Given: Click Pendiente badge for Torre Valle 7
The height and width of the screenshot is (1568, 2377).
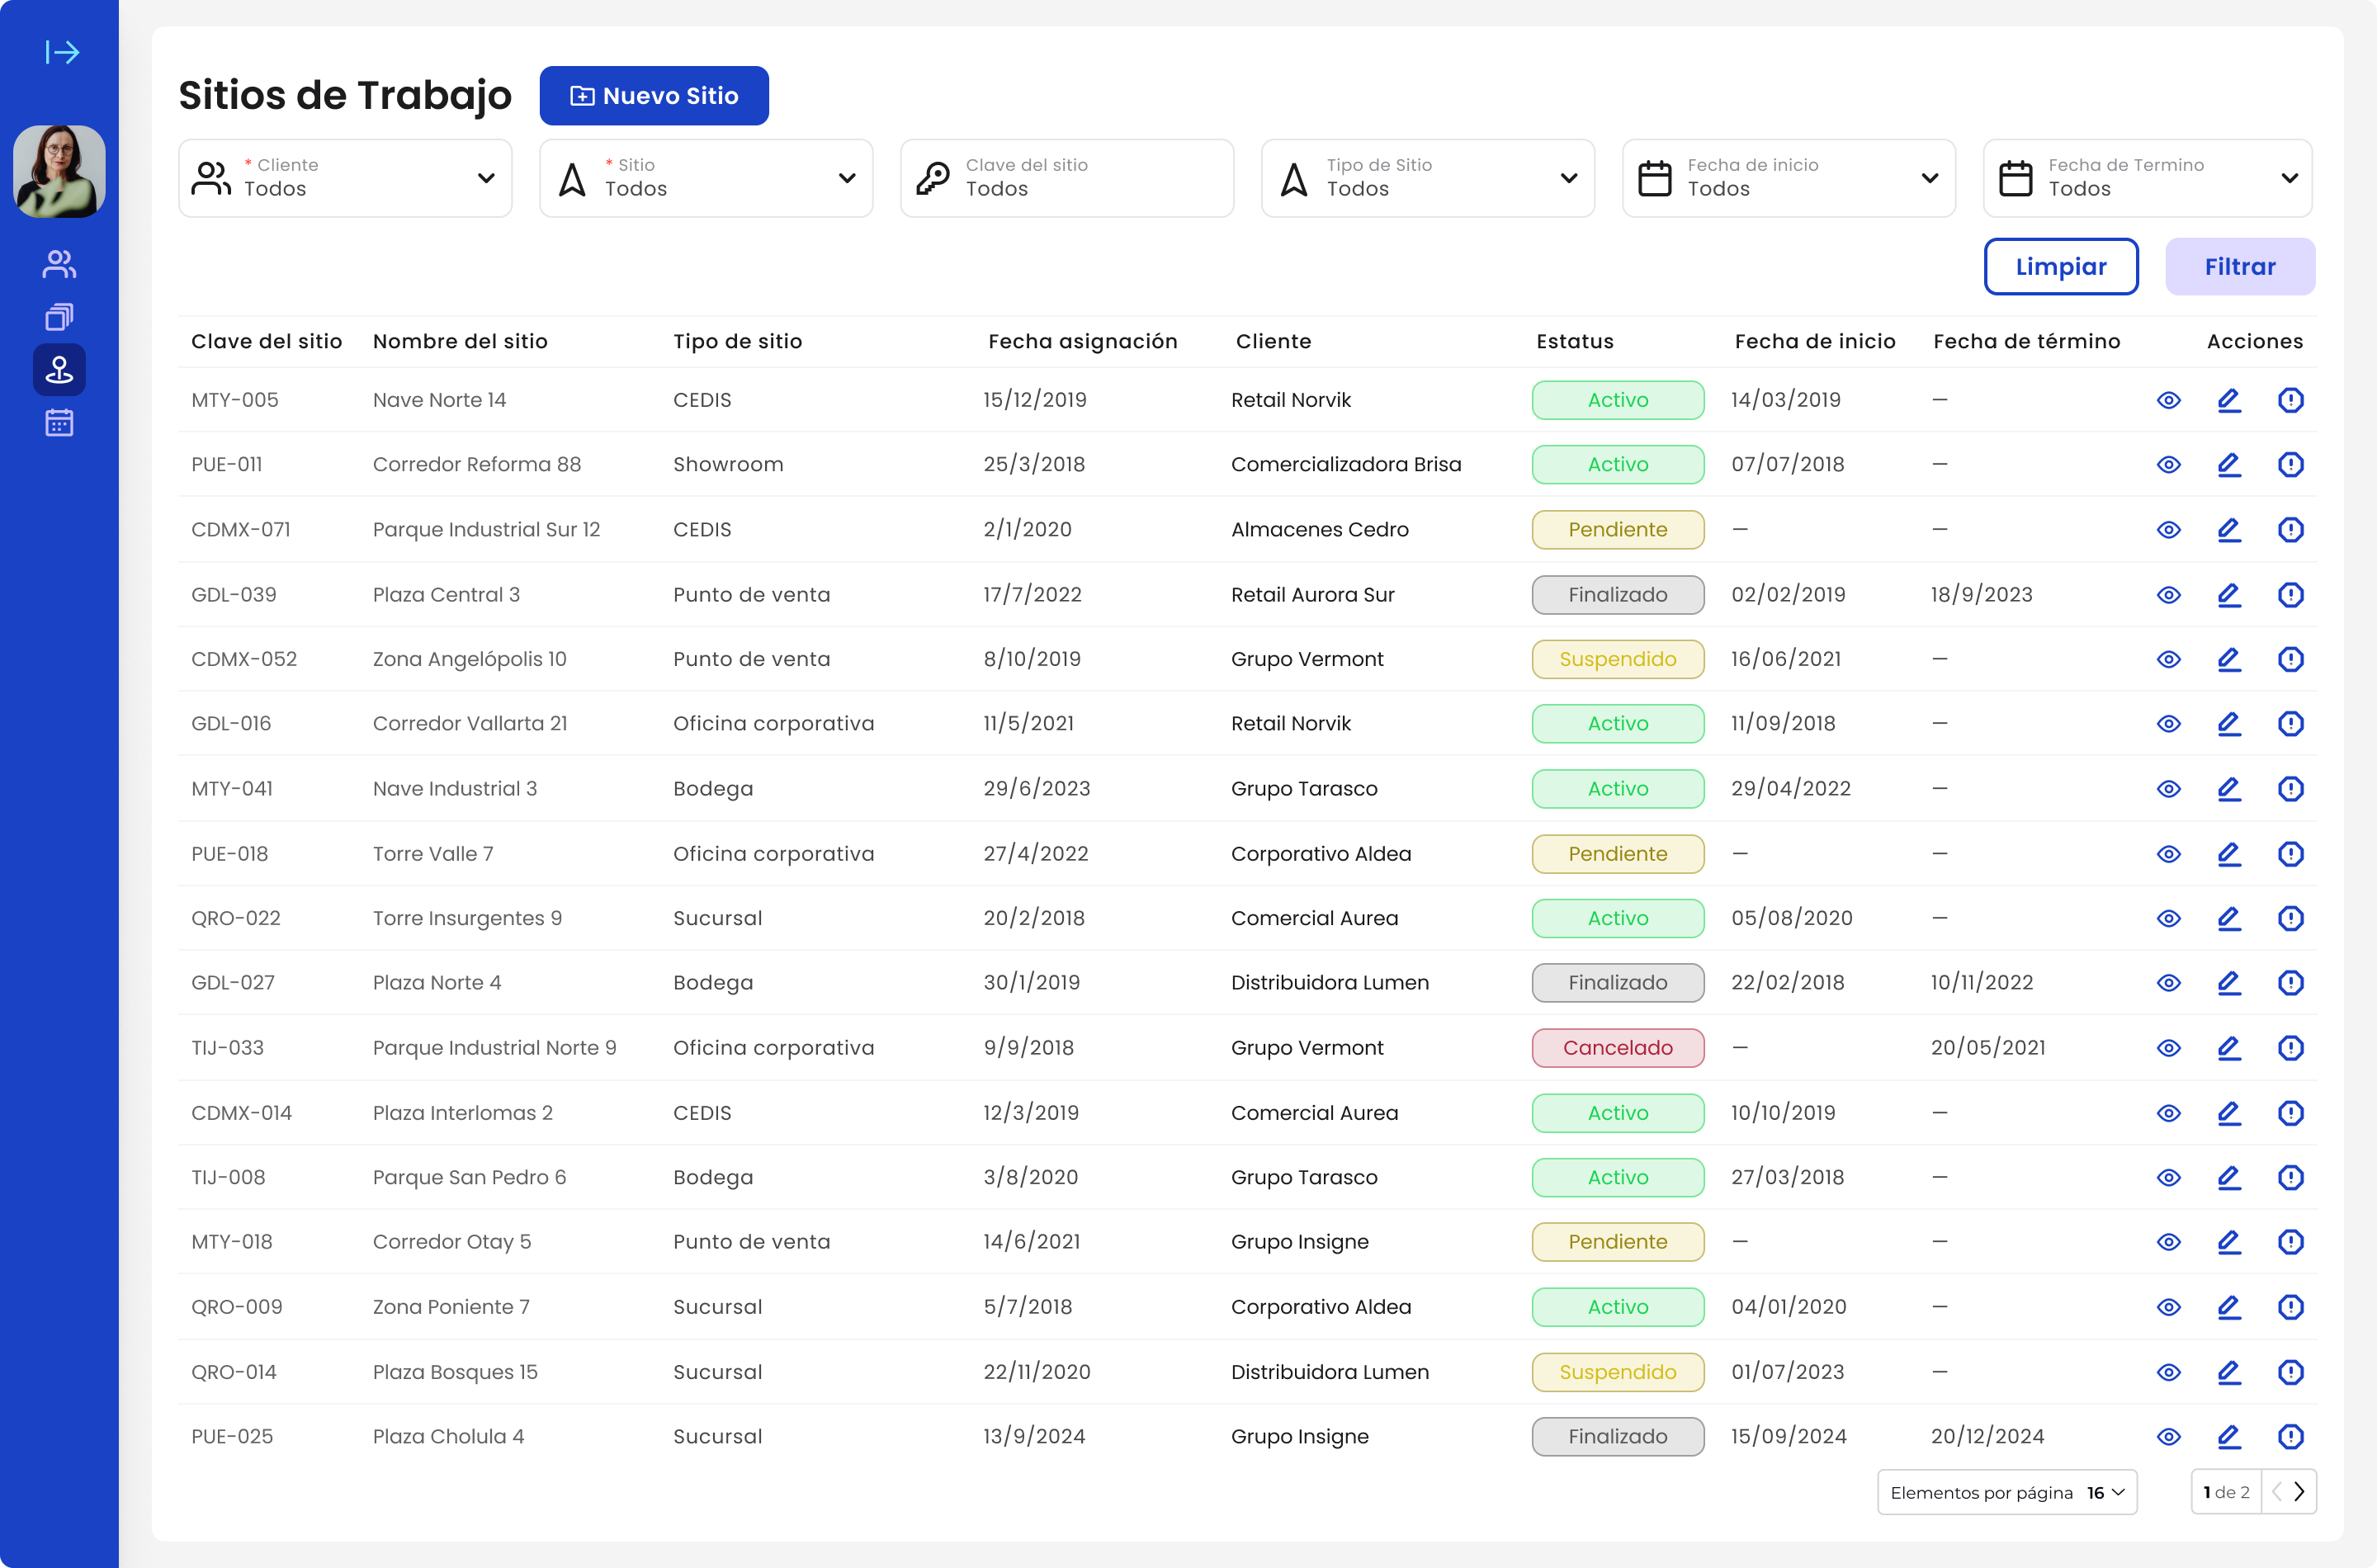Looking at the screenshot, I should (1617, 854).
